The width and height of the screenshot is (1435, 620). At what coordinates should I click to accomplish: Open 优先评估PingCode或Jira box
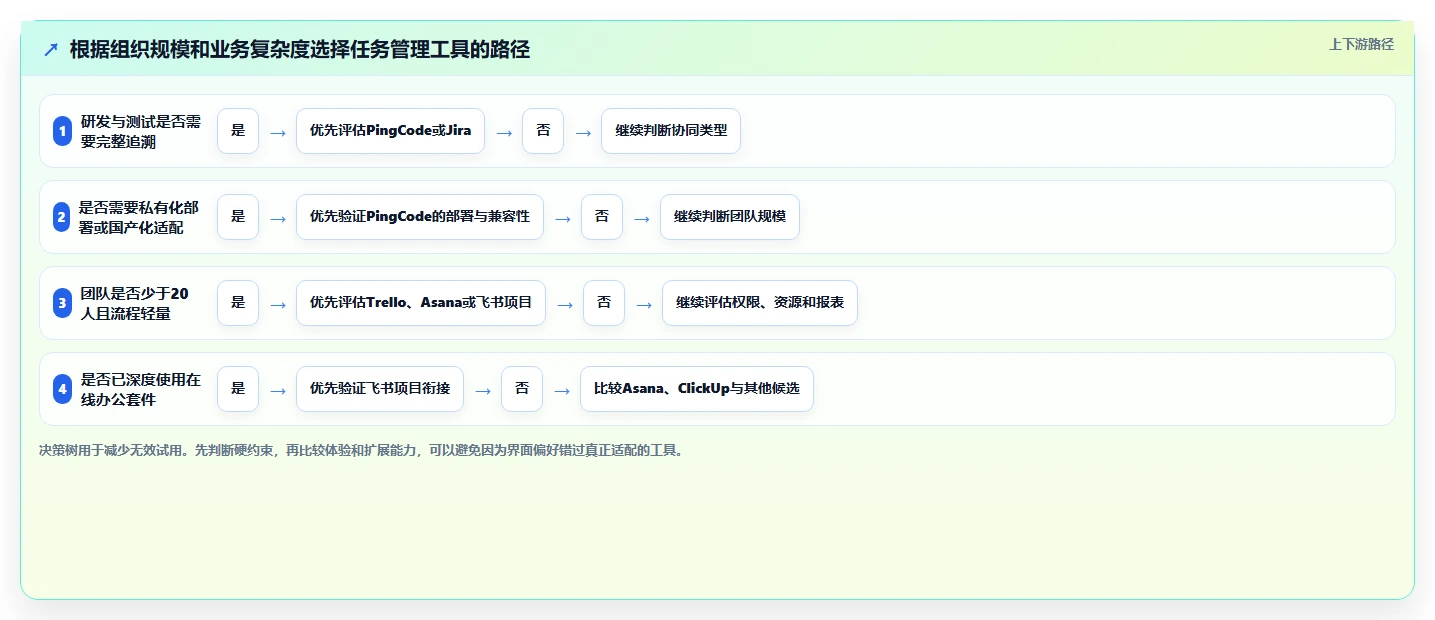(390, 131)
